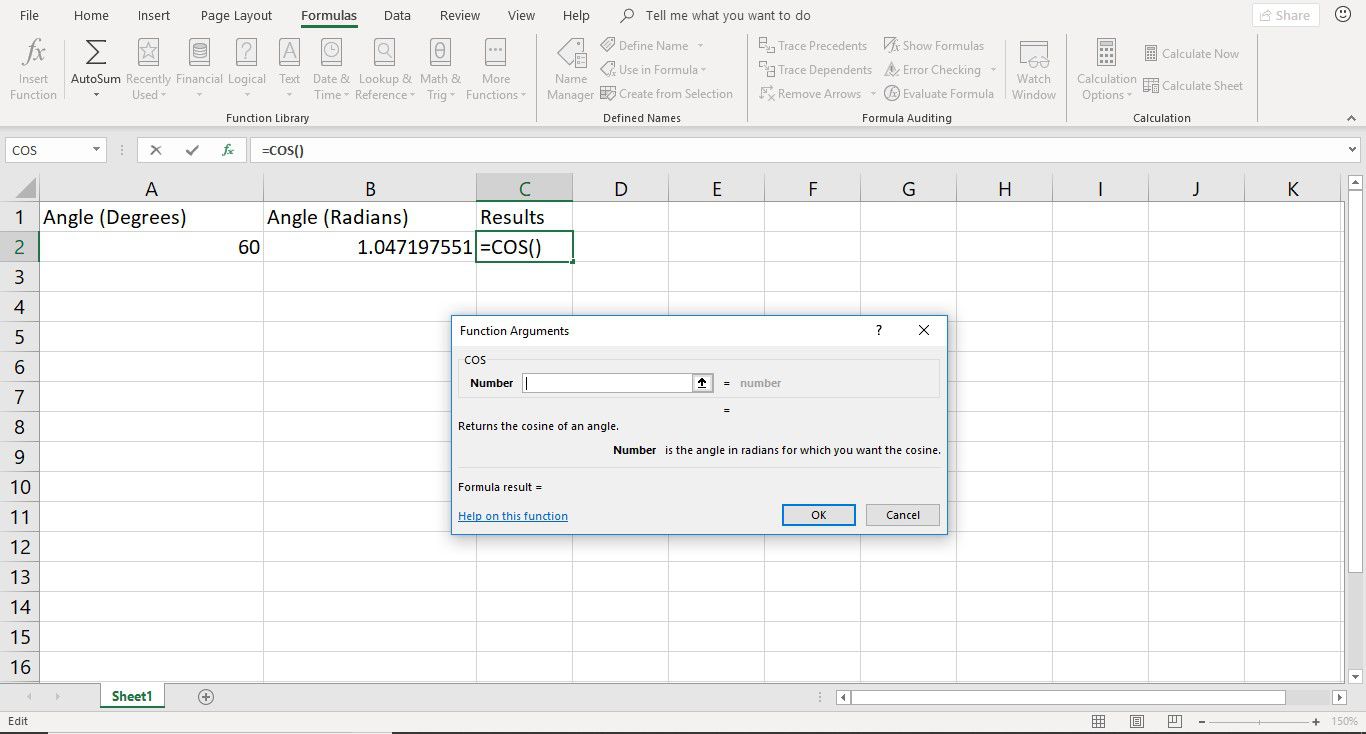Switch to the View tab
The image size is (1366, 734).
click(x=521, y=15)
